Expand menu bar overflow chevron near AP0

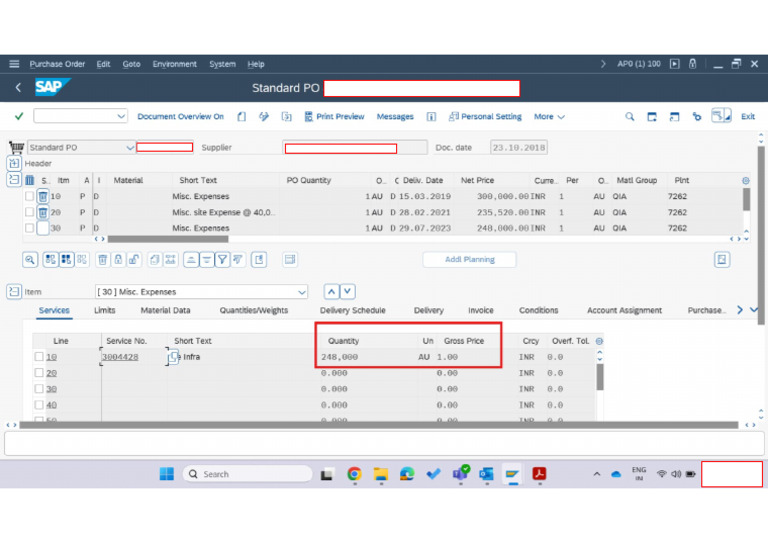tap(603, 64)
